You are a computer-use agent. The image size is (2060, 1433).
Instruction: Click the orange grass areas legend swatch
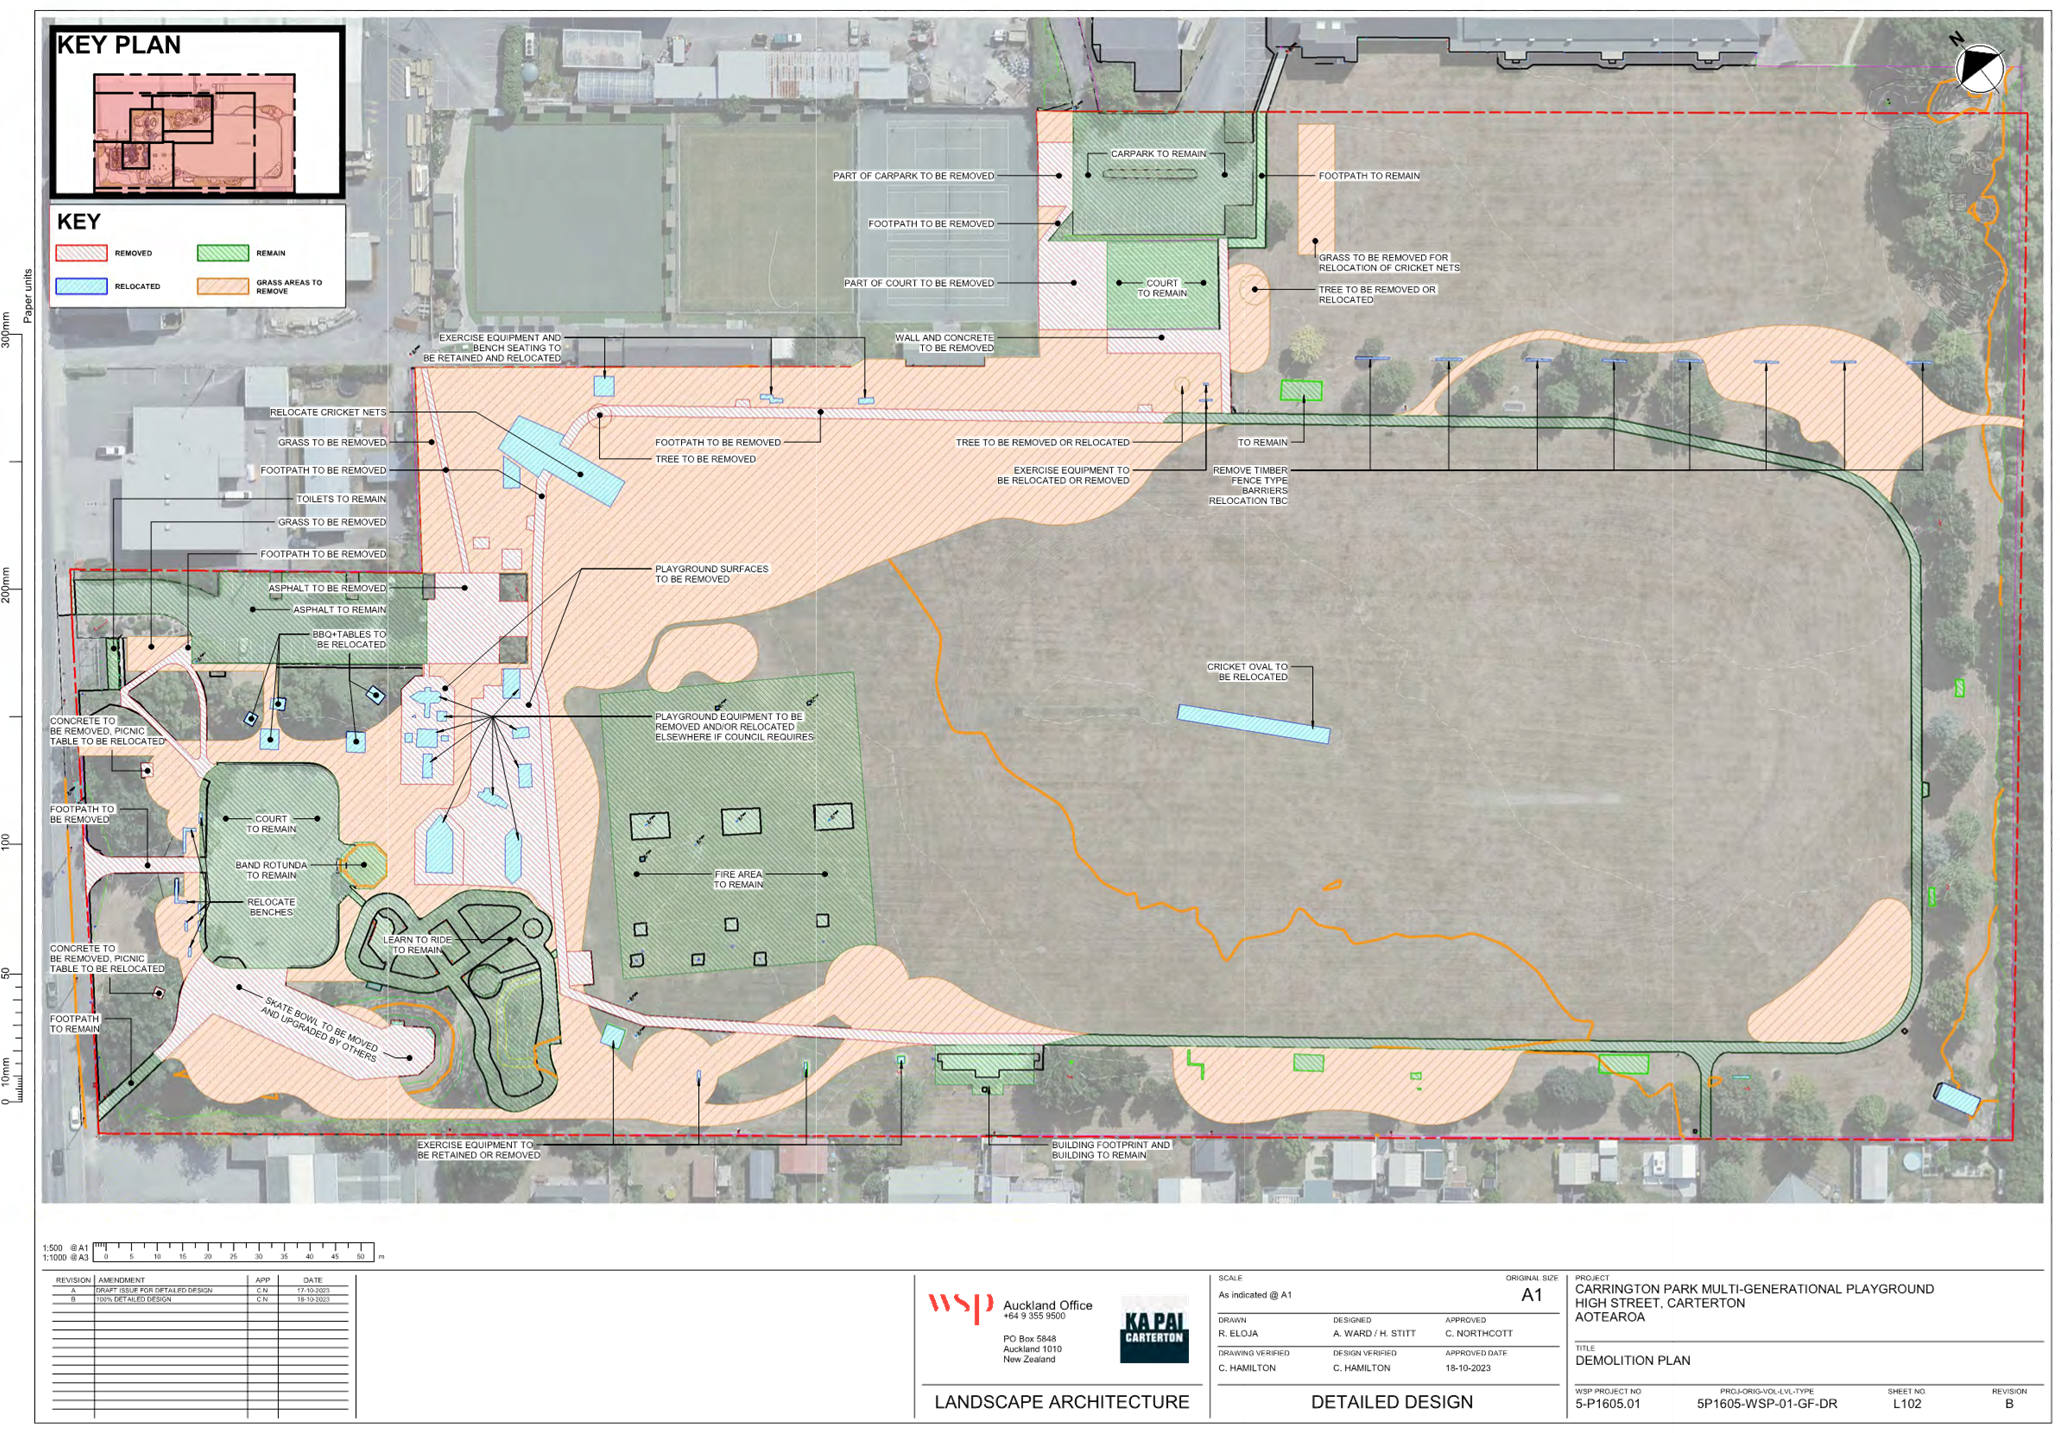(x=222, y=285)
